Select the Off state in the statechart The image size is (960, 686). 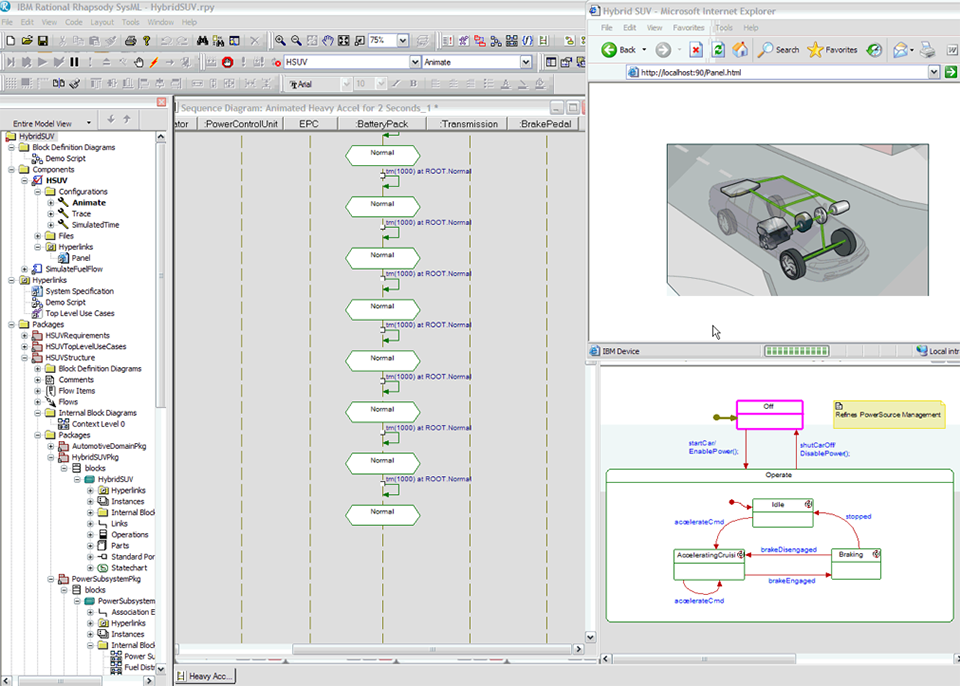point(770,415)
